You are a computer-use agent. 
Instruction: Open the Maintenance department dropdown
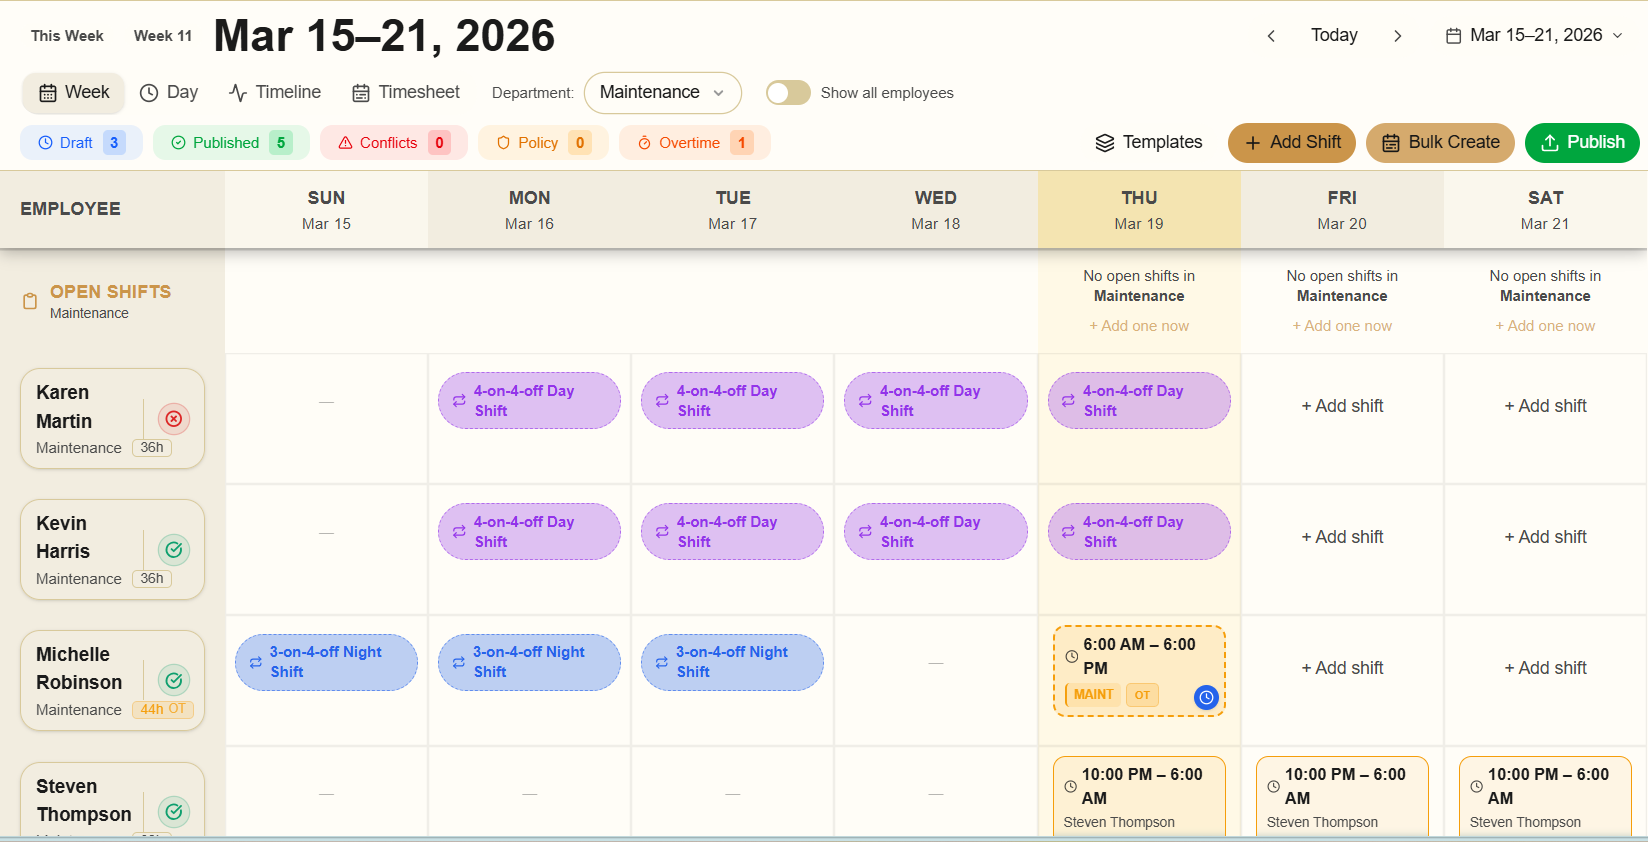click(x=662, y=93)
